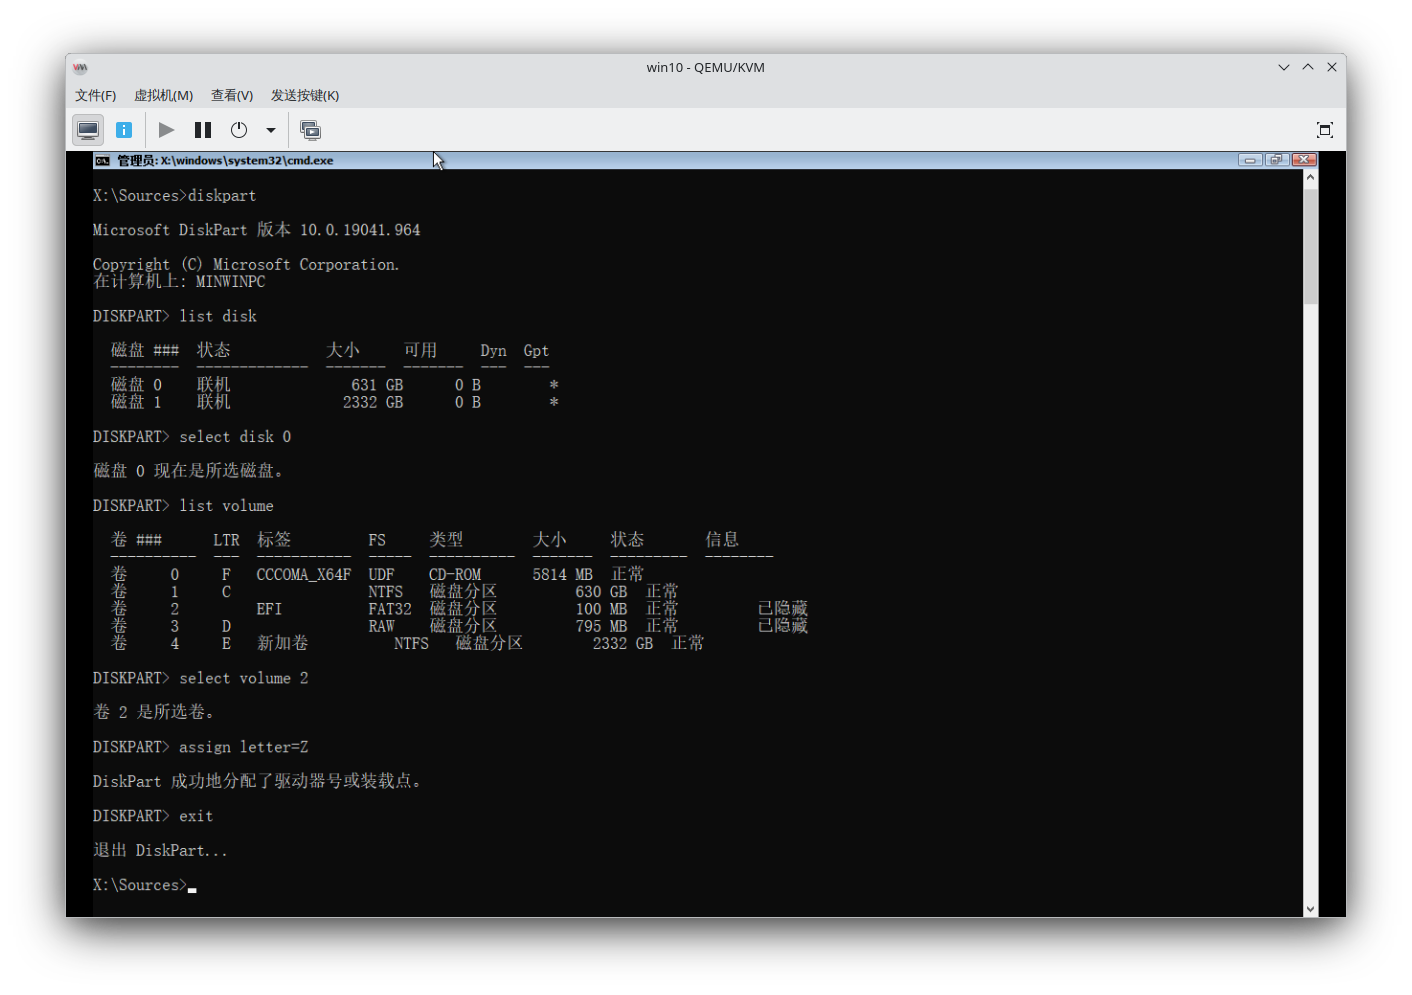Click the '新加卷' volume label
This screenshot has height=995, width=1412.
282,643
